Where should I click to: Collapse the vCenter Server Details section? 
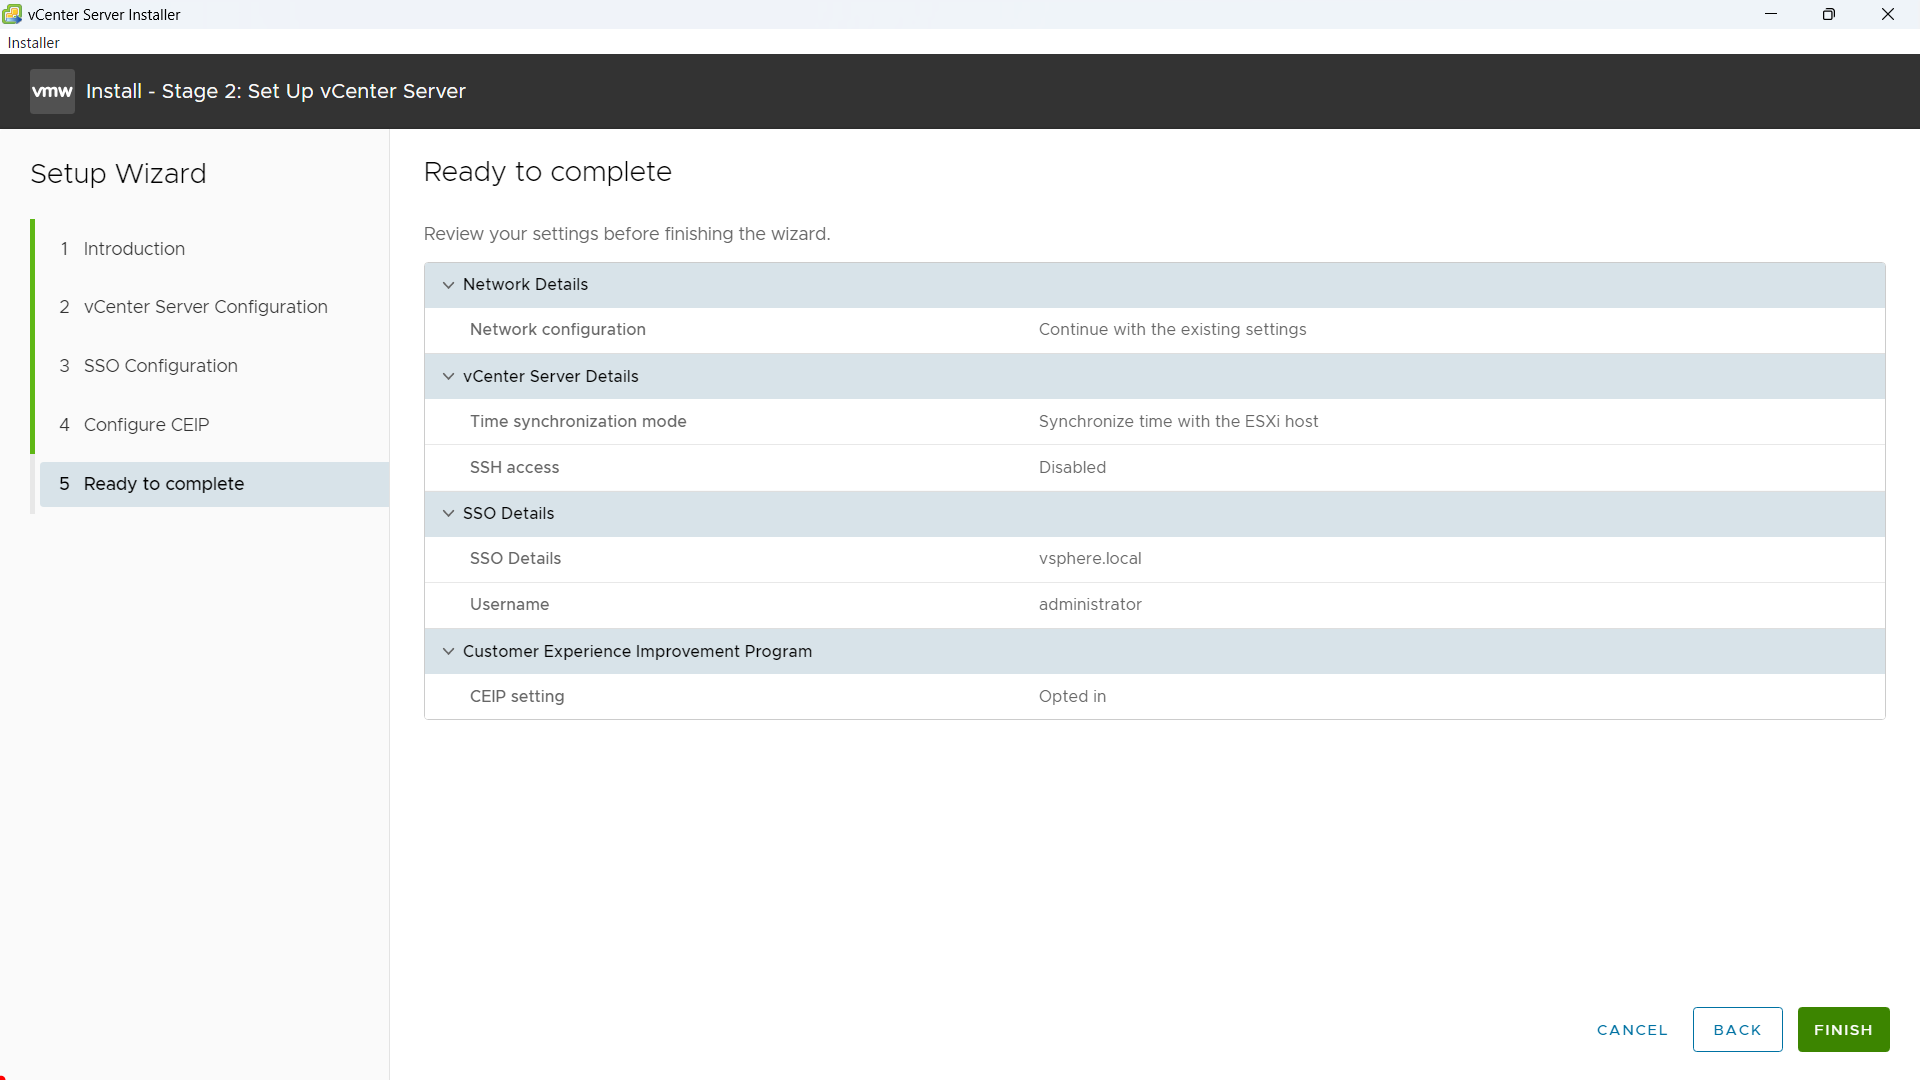click(448, 377)
